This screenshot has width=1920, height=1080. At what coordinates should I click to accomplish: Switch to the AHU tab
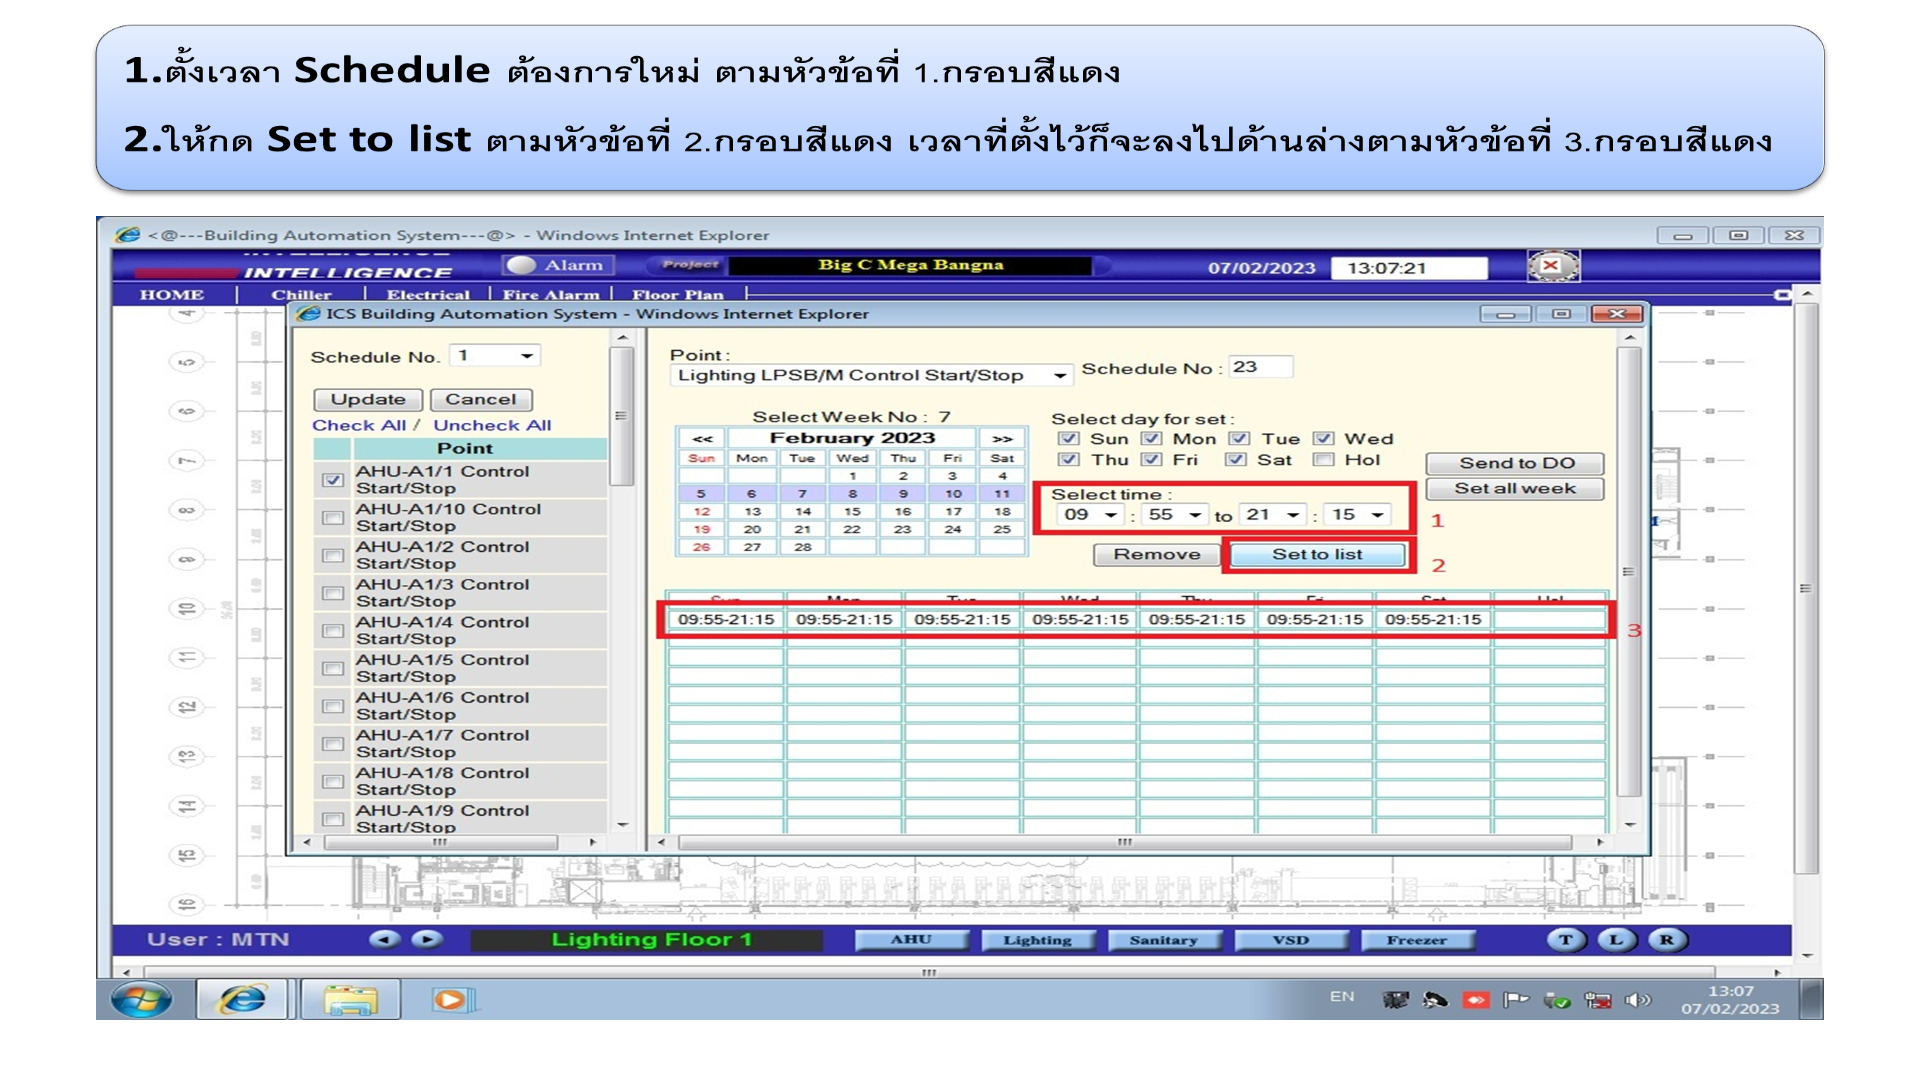click(911, 940)
